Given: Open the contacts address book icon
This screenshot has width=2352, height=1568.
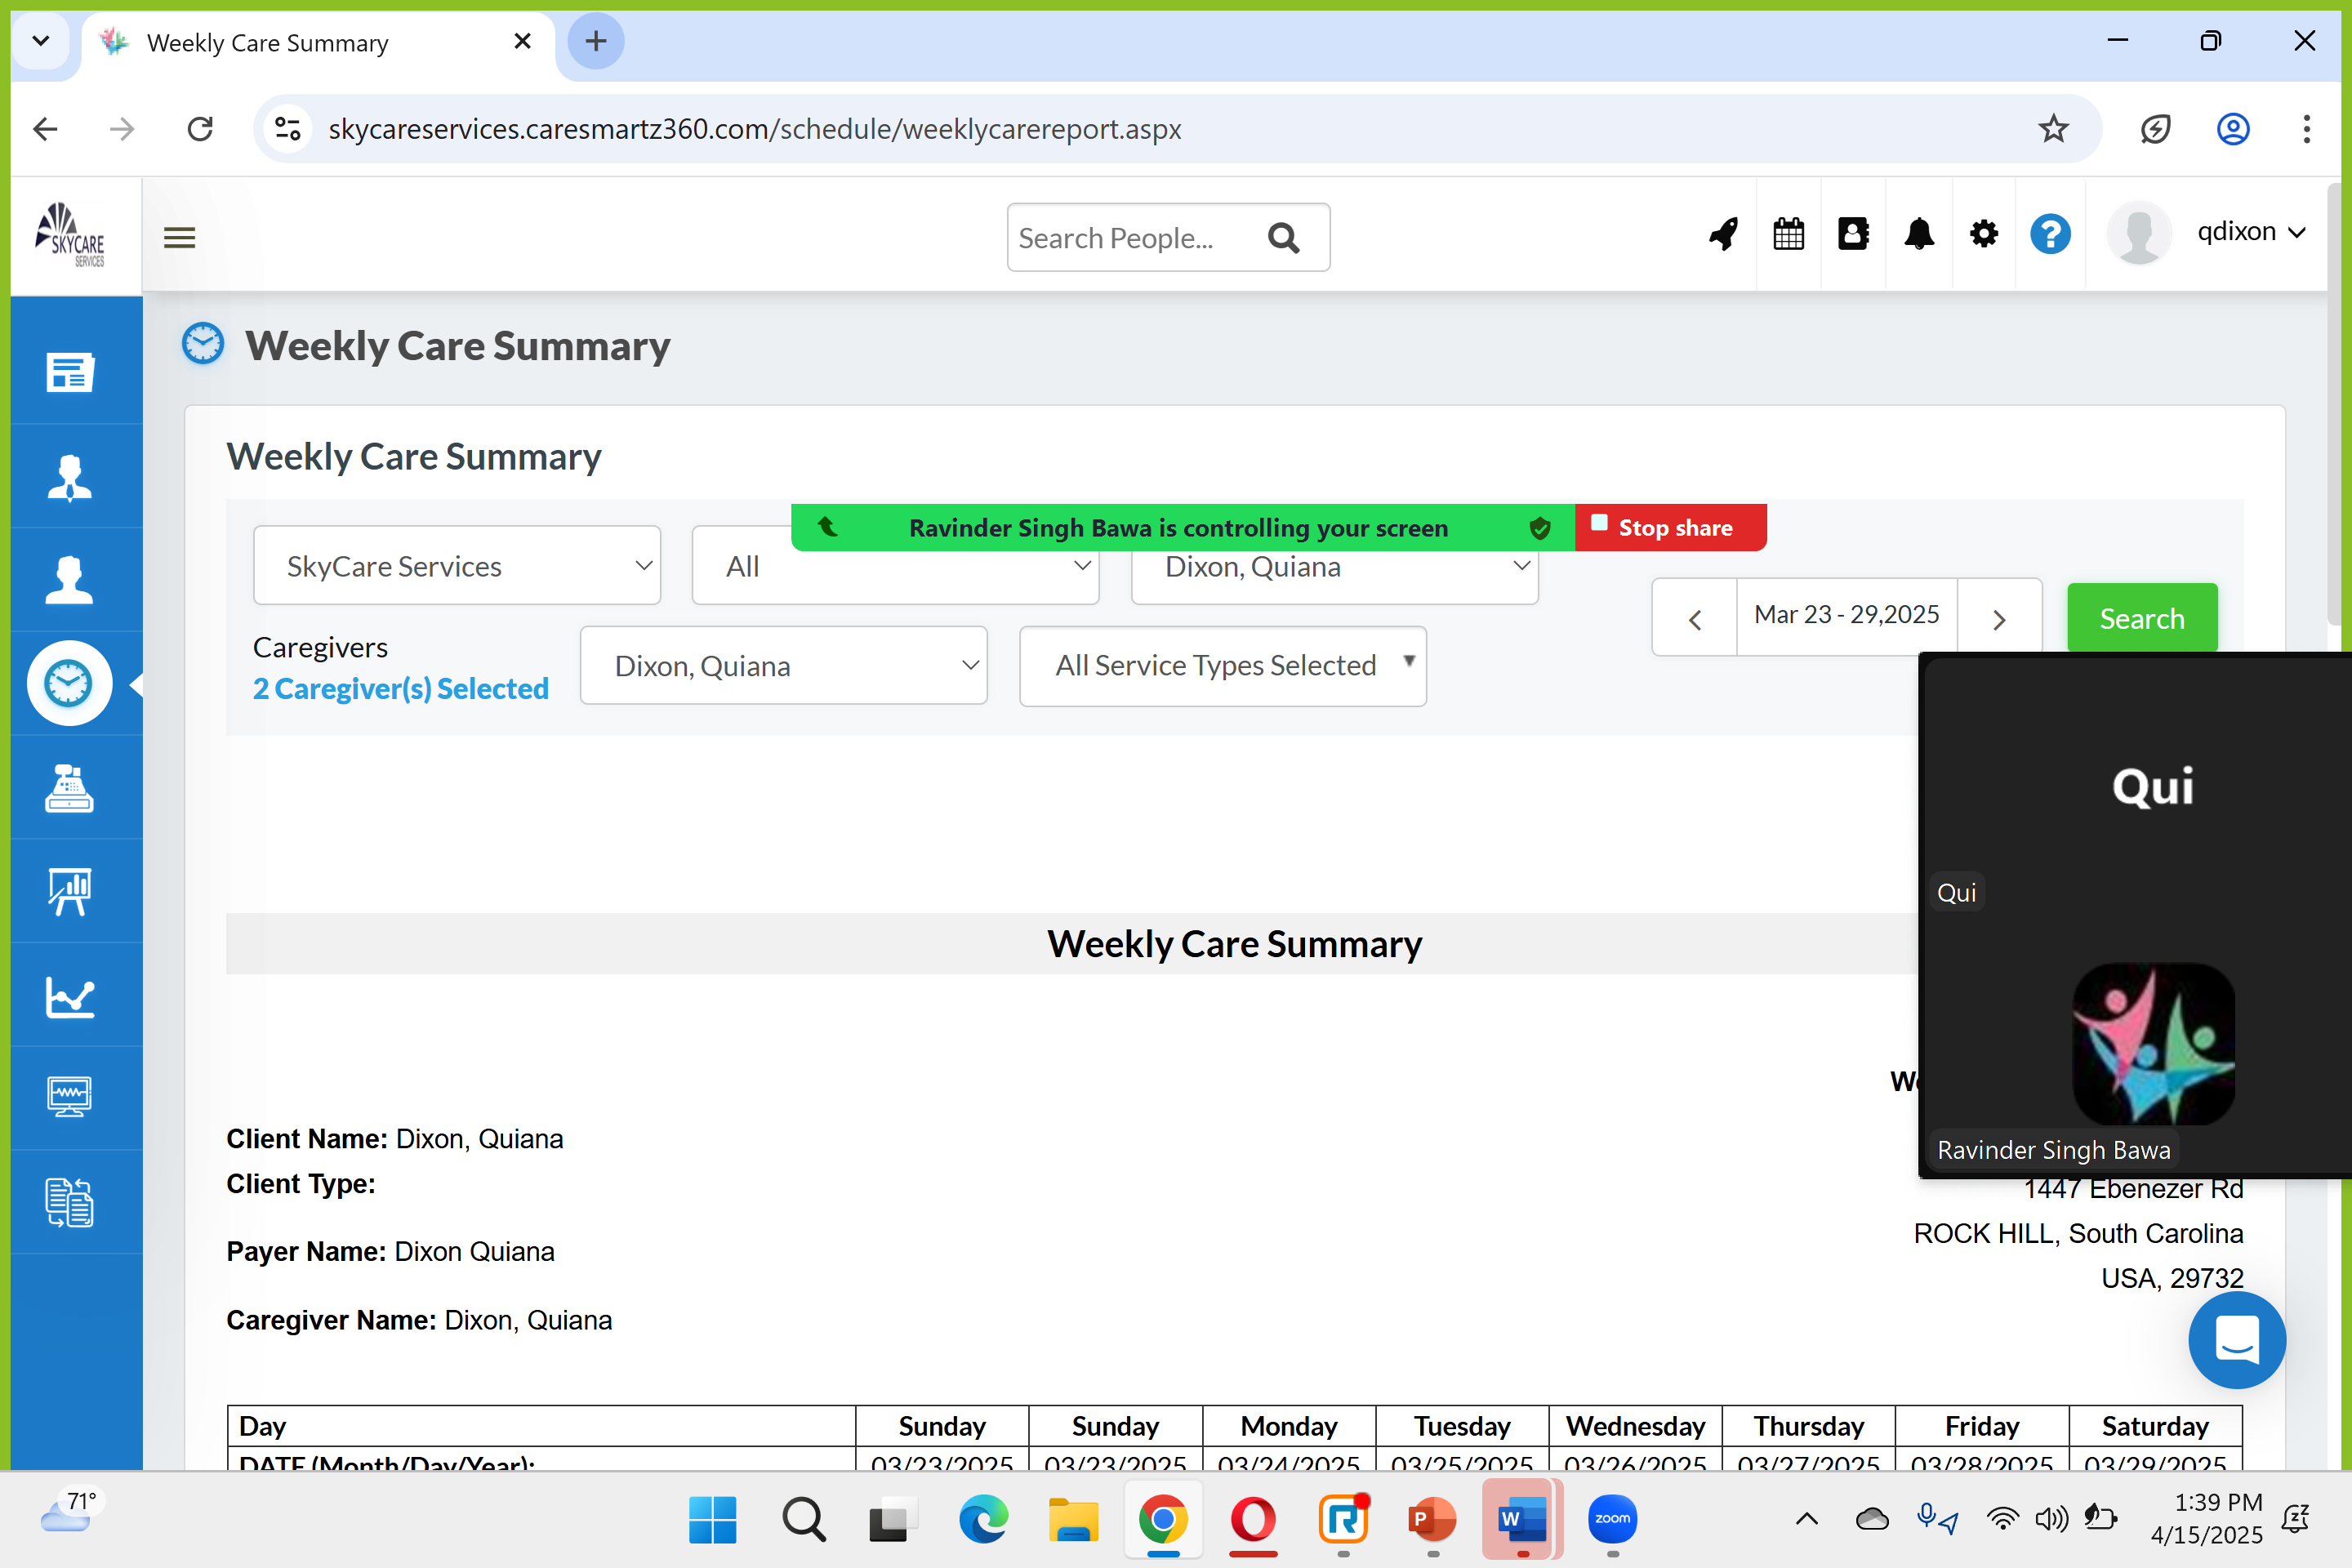Looking at the screenshot, I should tap(1853, 235).
